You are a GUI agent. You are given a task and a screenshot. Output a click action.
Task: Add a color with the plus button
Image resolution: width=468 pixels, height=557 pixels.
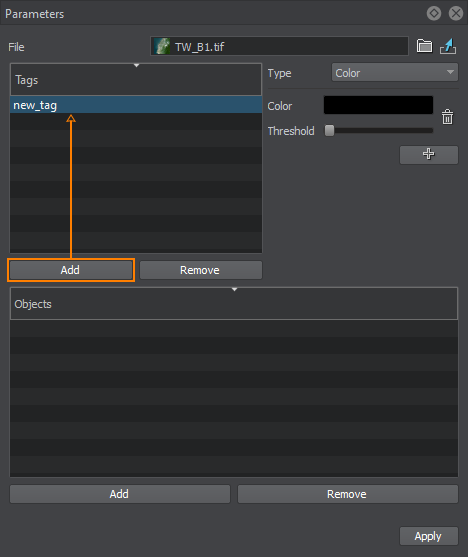(x=429, y=155)
